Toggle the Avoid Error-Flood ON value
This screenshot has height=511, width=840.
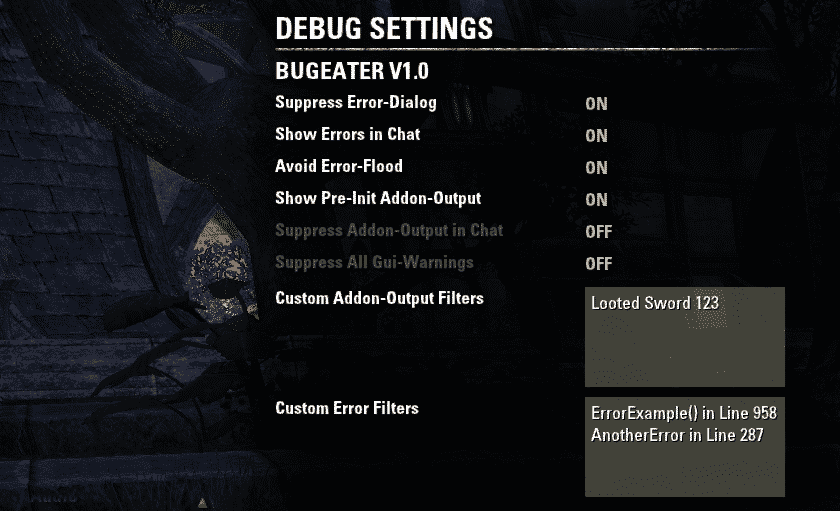pyautogui.click(x=596, y=168)
